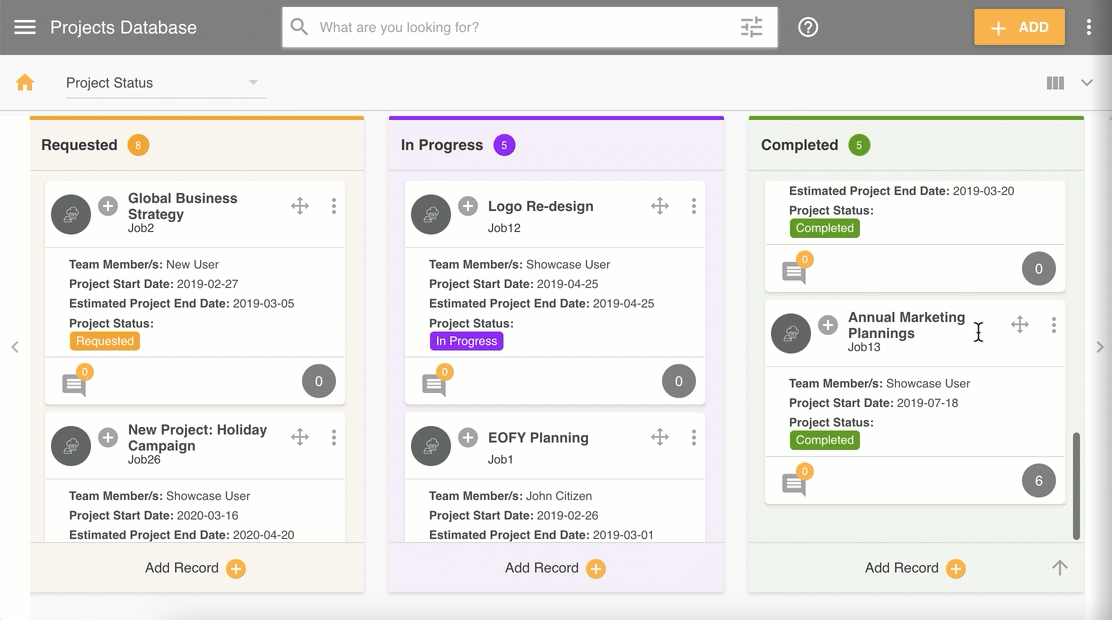Screen dimensions: 1112x620
Task: Click counter circle showing 6 on Annual Marketing
Action: coord(1039,481)
